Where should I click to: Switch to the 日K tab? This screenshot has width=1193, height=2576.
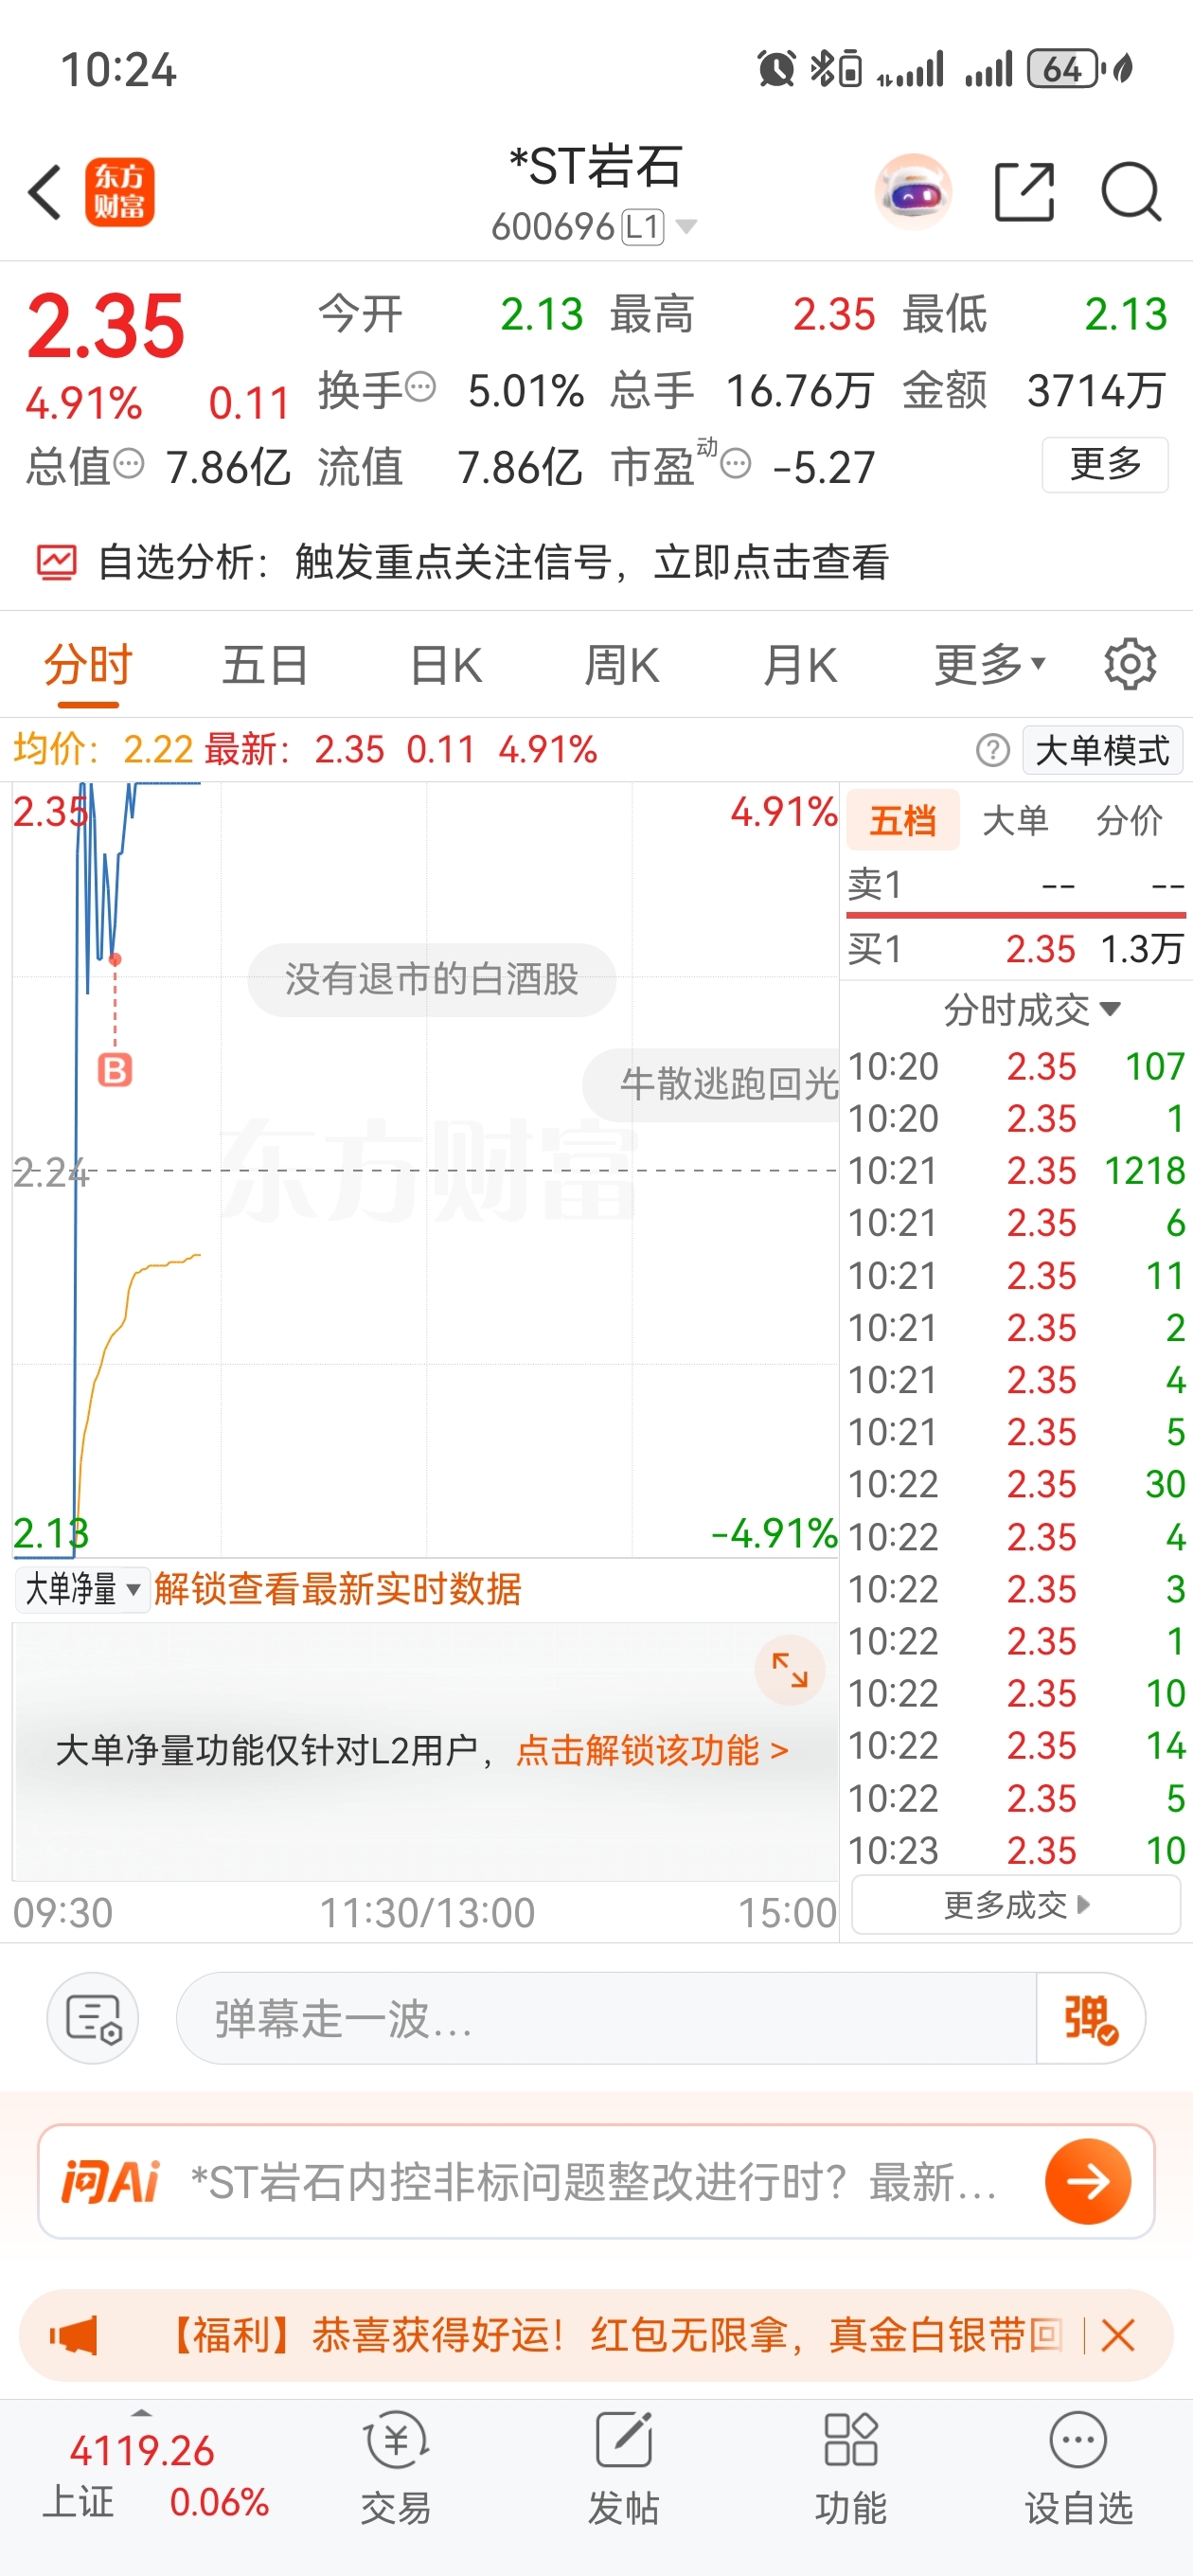tap(446, 664)
